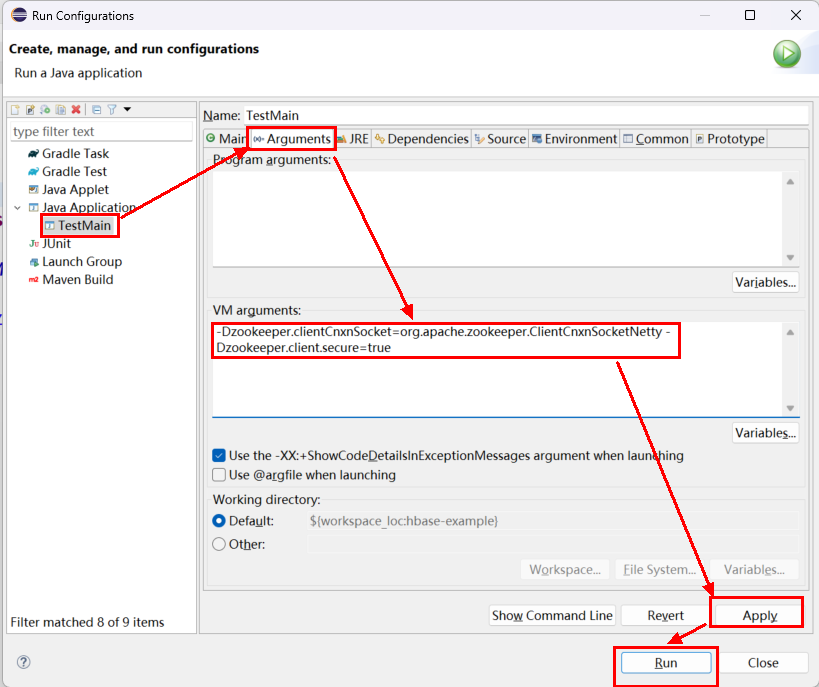
Task: Open help via question mark icon
Action: pyautogui.click(x=24, y=662)
